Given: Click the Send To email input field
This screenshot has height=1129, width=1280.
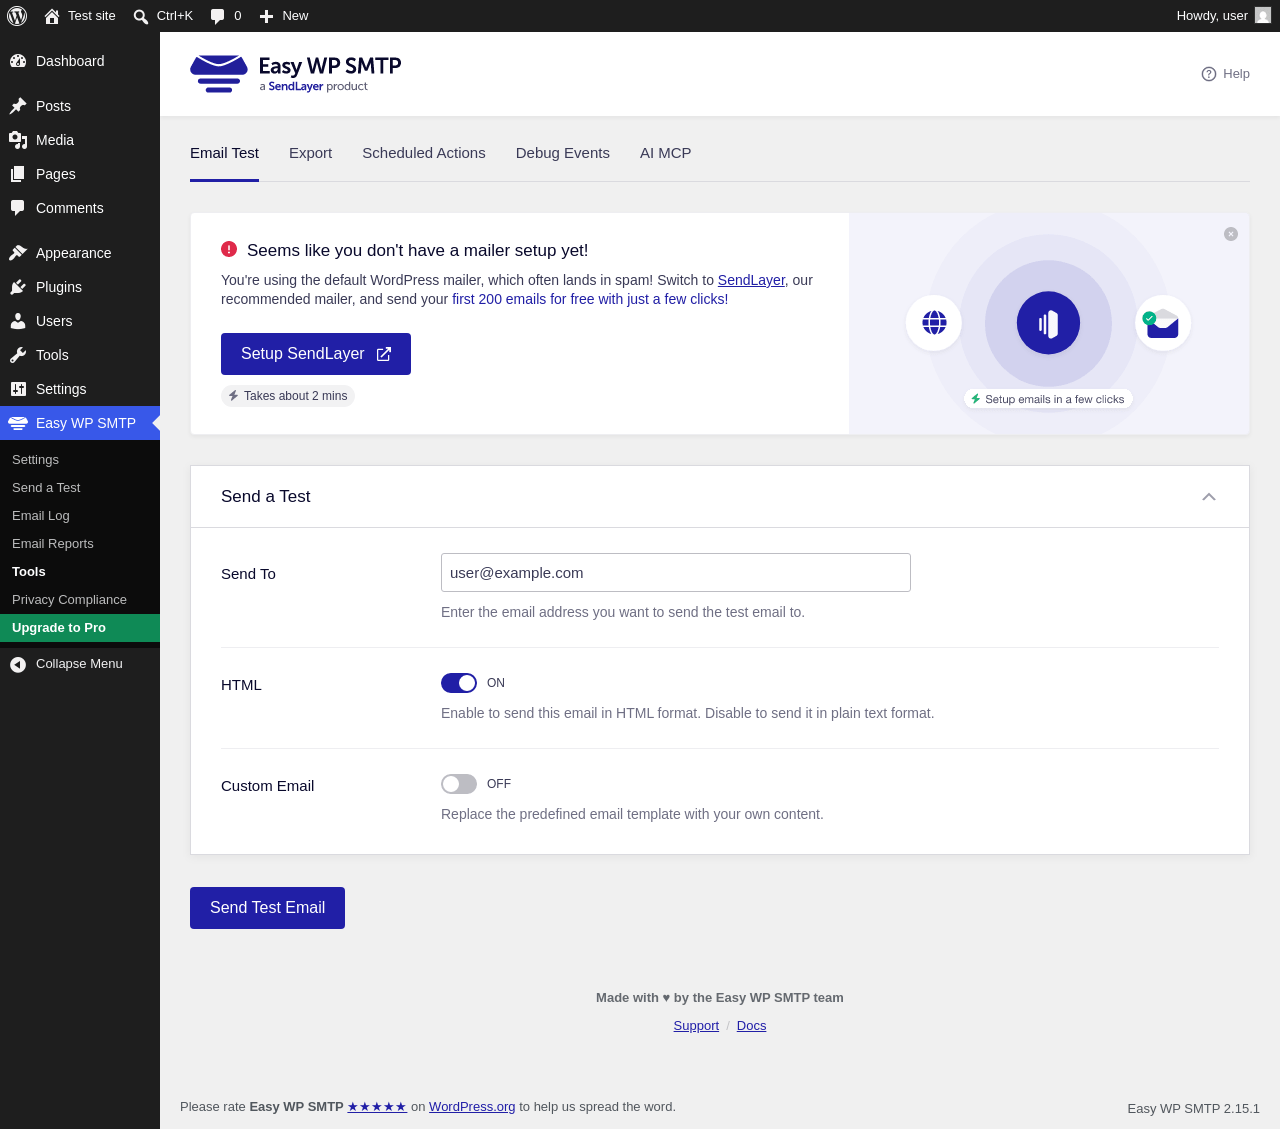Looking at the screenshot, I should tap(676, 573).
